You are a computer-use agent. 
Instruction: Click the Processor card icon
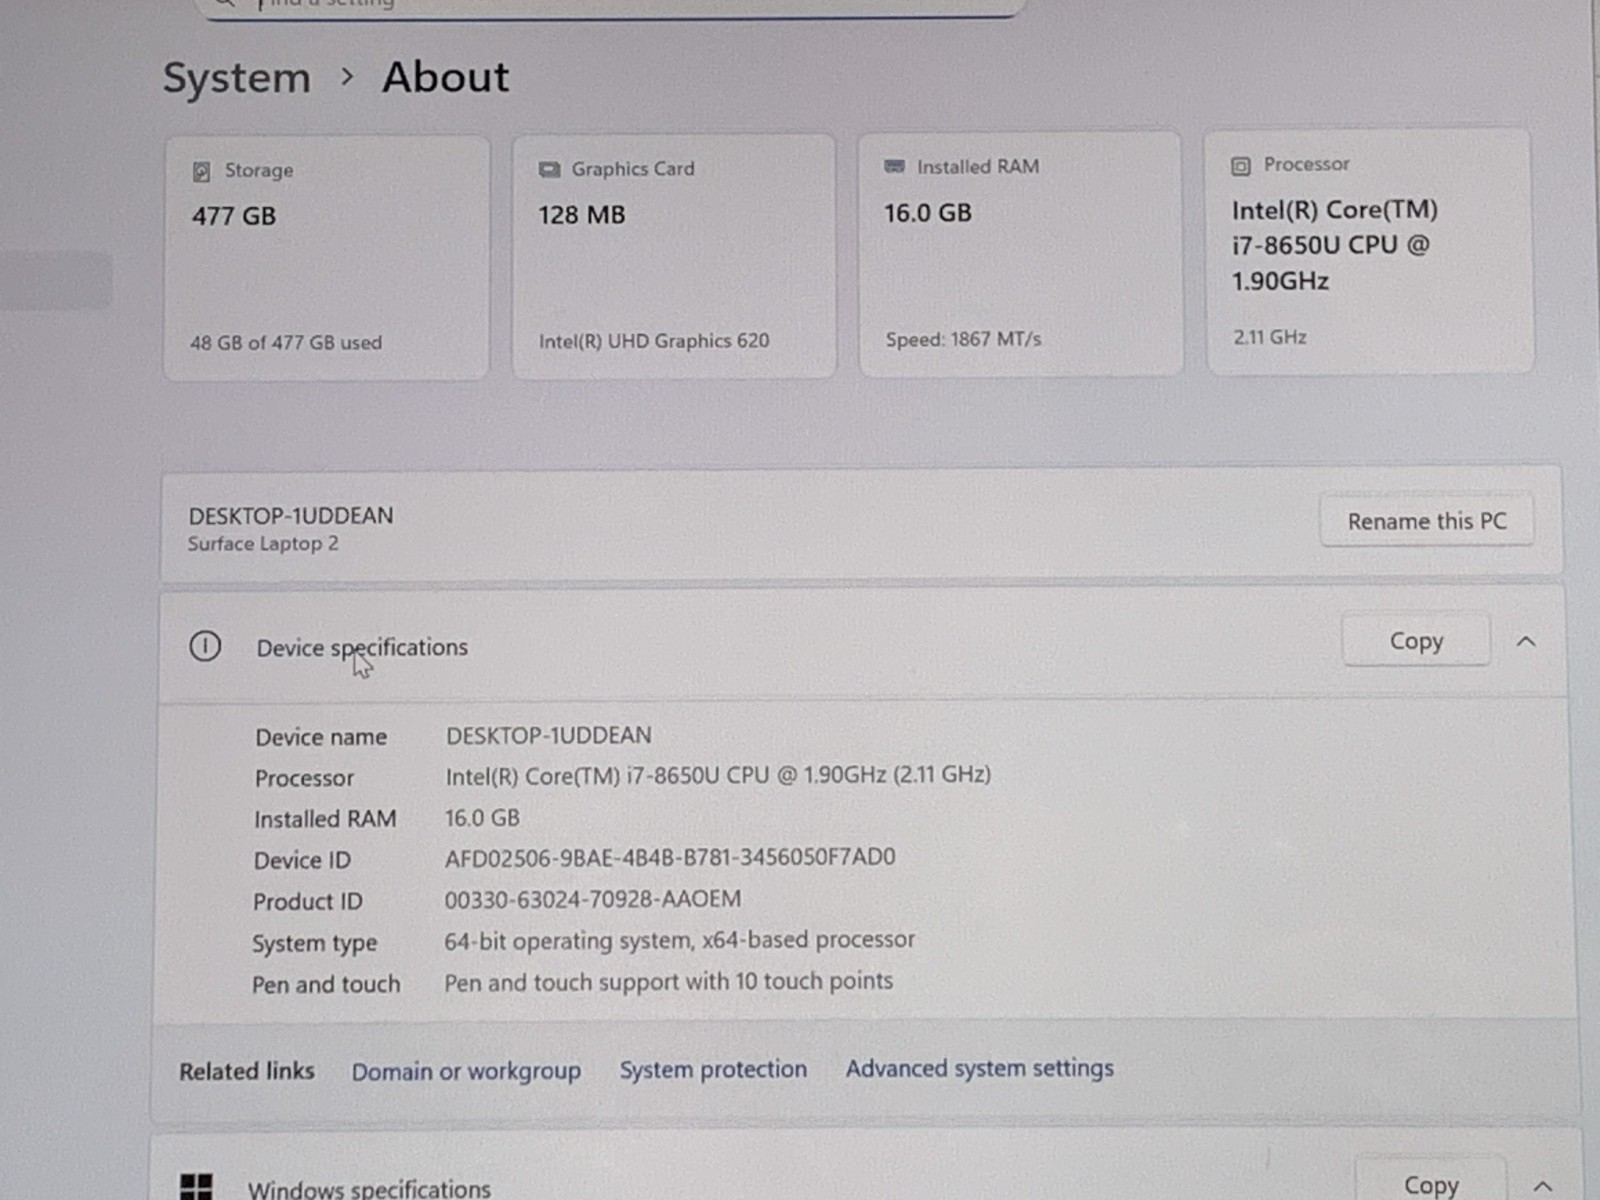pyautogui.click(x=1240, y=166)
